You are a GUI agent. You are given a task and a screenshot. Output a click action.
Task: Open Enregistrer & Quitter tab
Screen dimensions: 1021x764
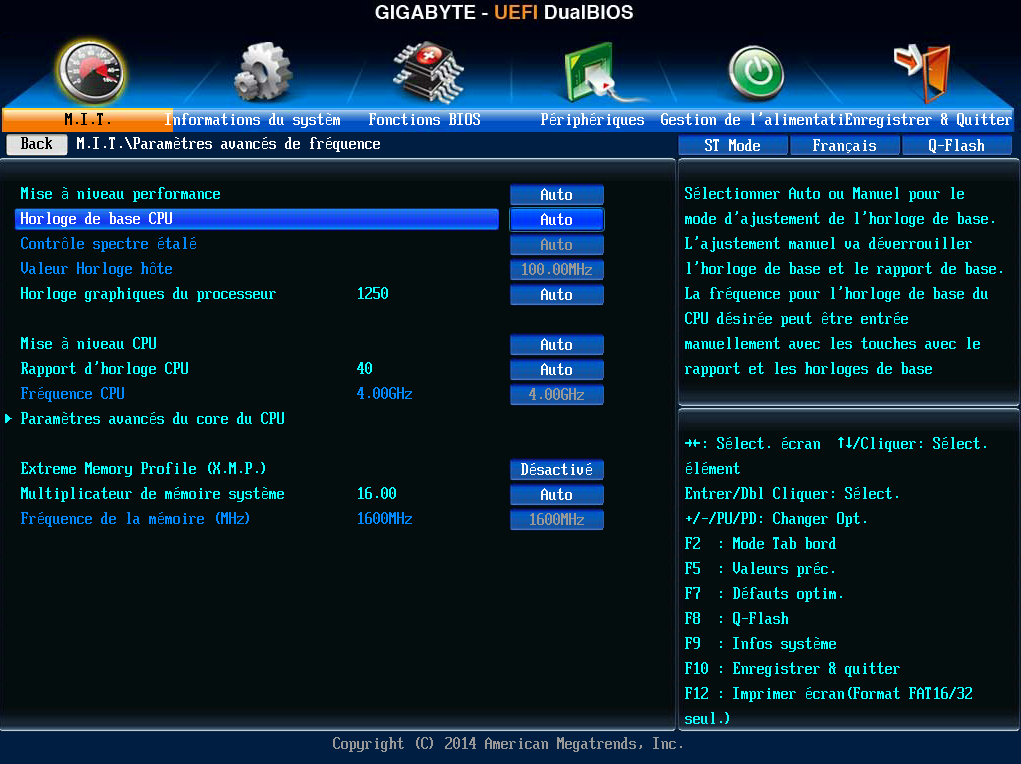[929, 120]
